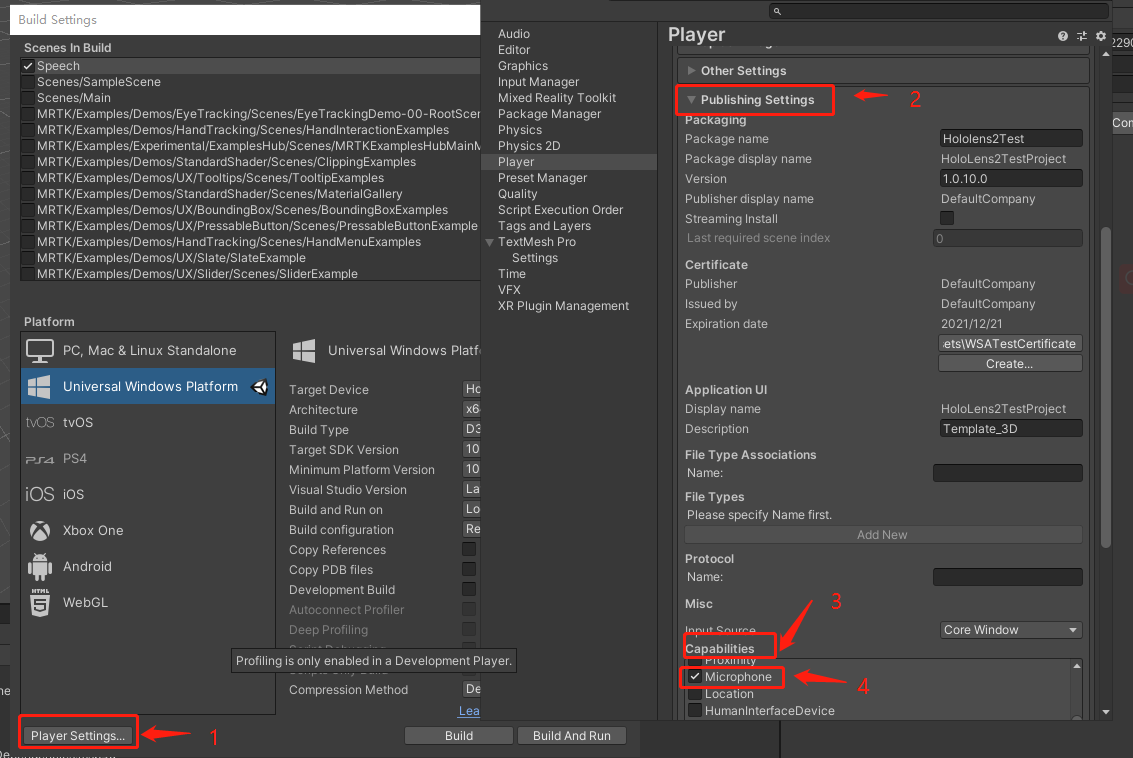Click the Build button
Image resolution: width=1133 pixels, height=758 pixels.
[458, 736]
